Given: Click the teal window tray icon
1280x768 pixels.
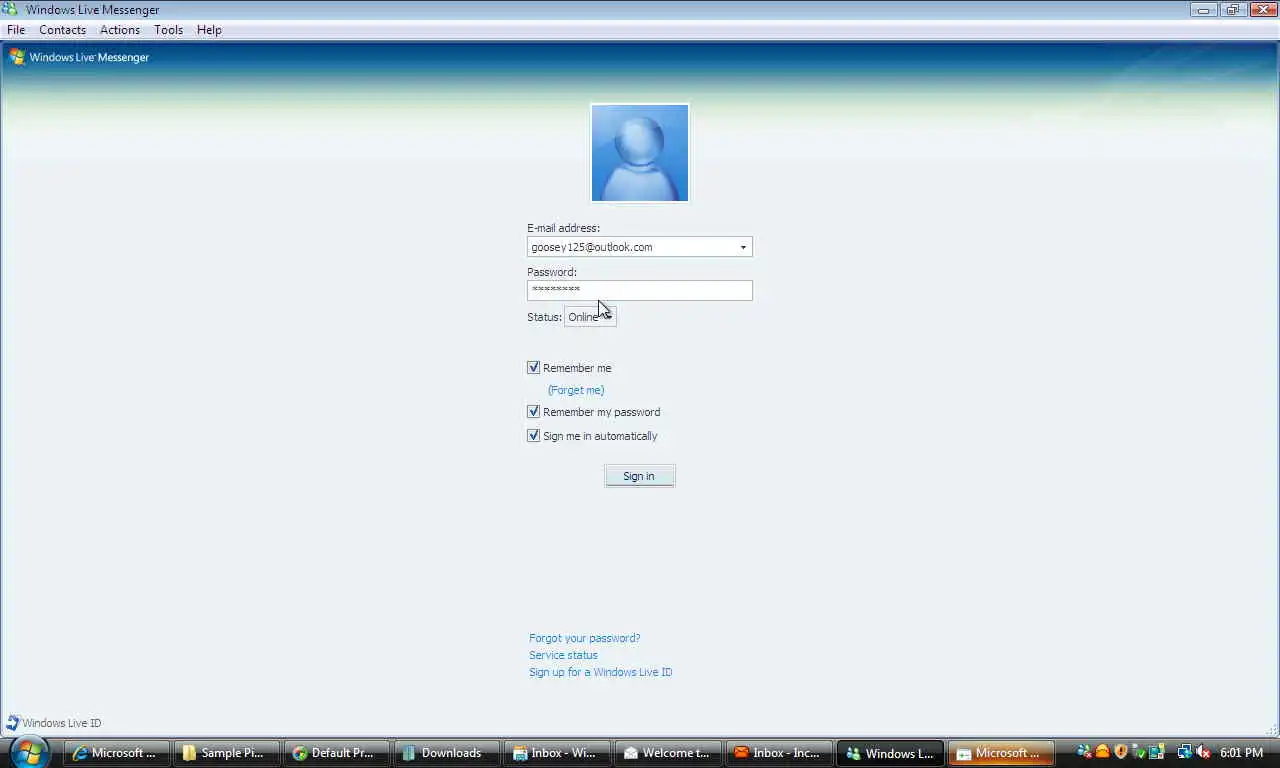Looking at the screenshot, I should tap(1157, 752).
